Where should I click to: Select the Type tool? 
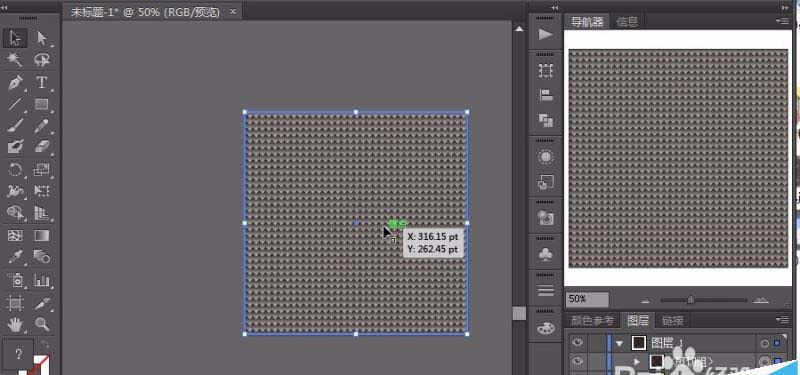pos(42,83)
